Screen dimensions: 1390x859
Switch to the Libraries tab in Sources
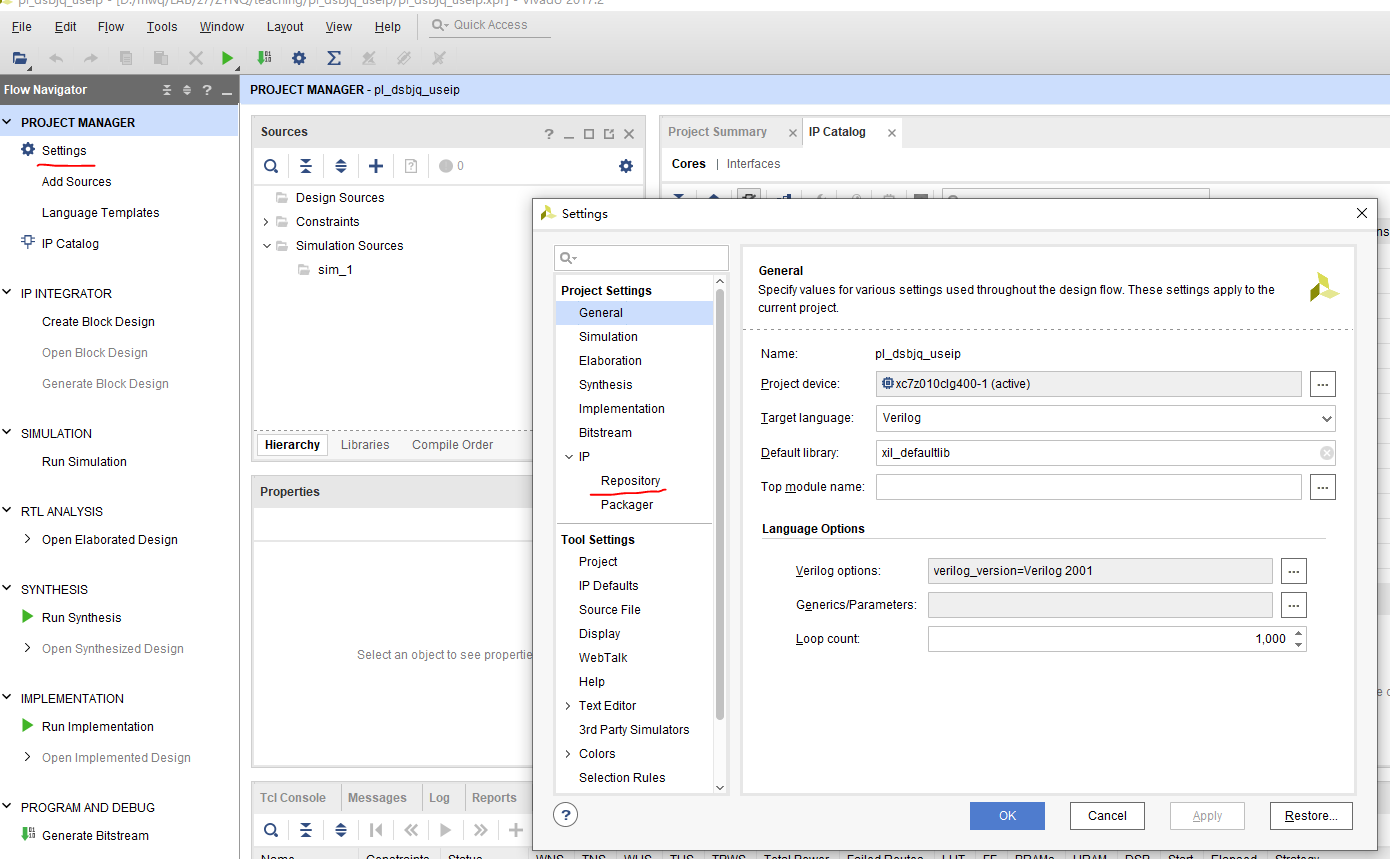[x=365, y=445]
